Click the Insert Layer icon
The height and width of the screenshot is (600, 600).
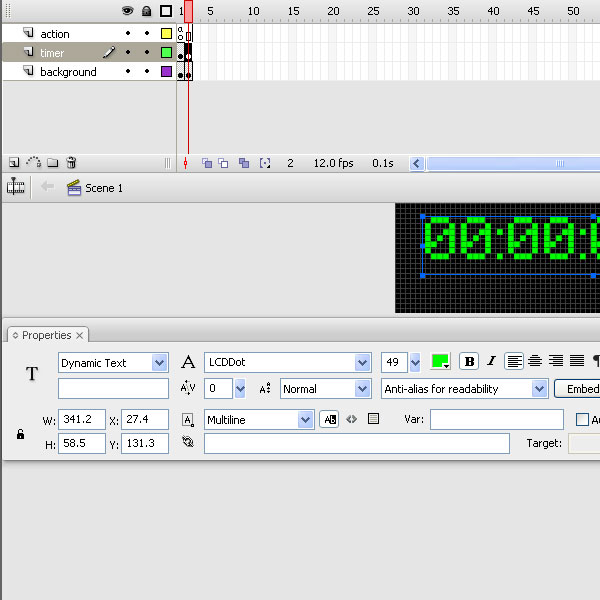coord(14,163)
